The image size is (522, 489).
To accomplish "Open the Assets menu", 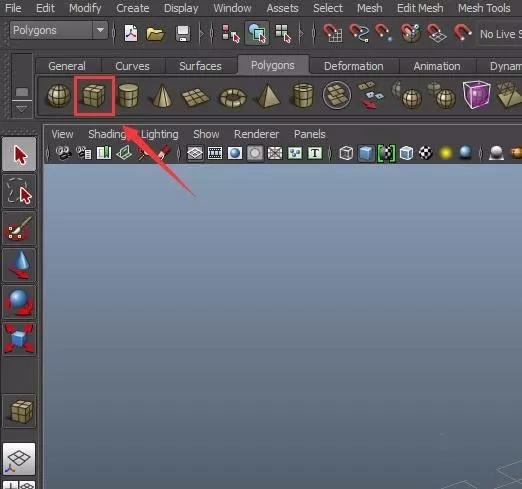I will pos(282,8).
